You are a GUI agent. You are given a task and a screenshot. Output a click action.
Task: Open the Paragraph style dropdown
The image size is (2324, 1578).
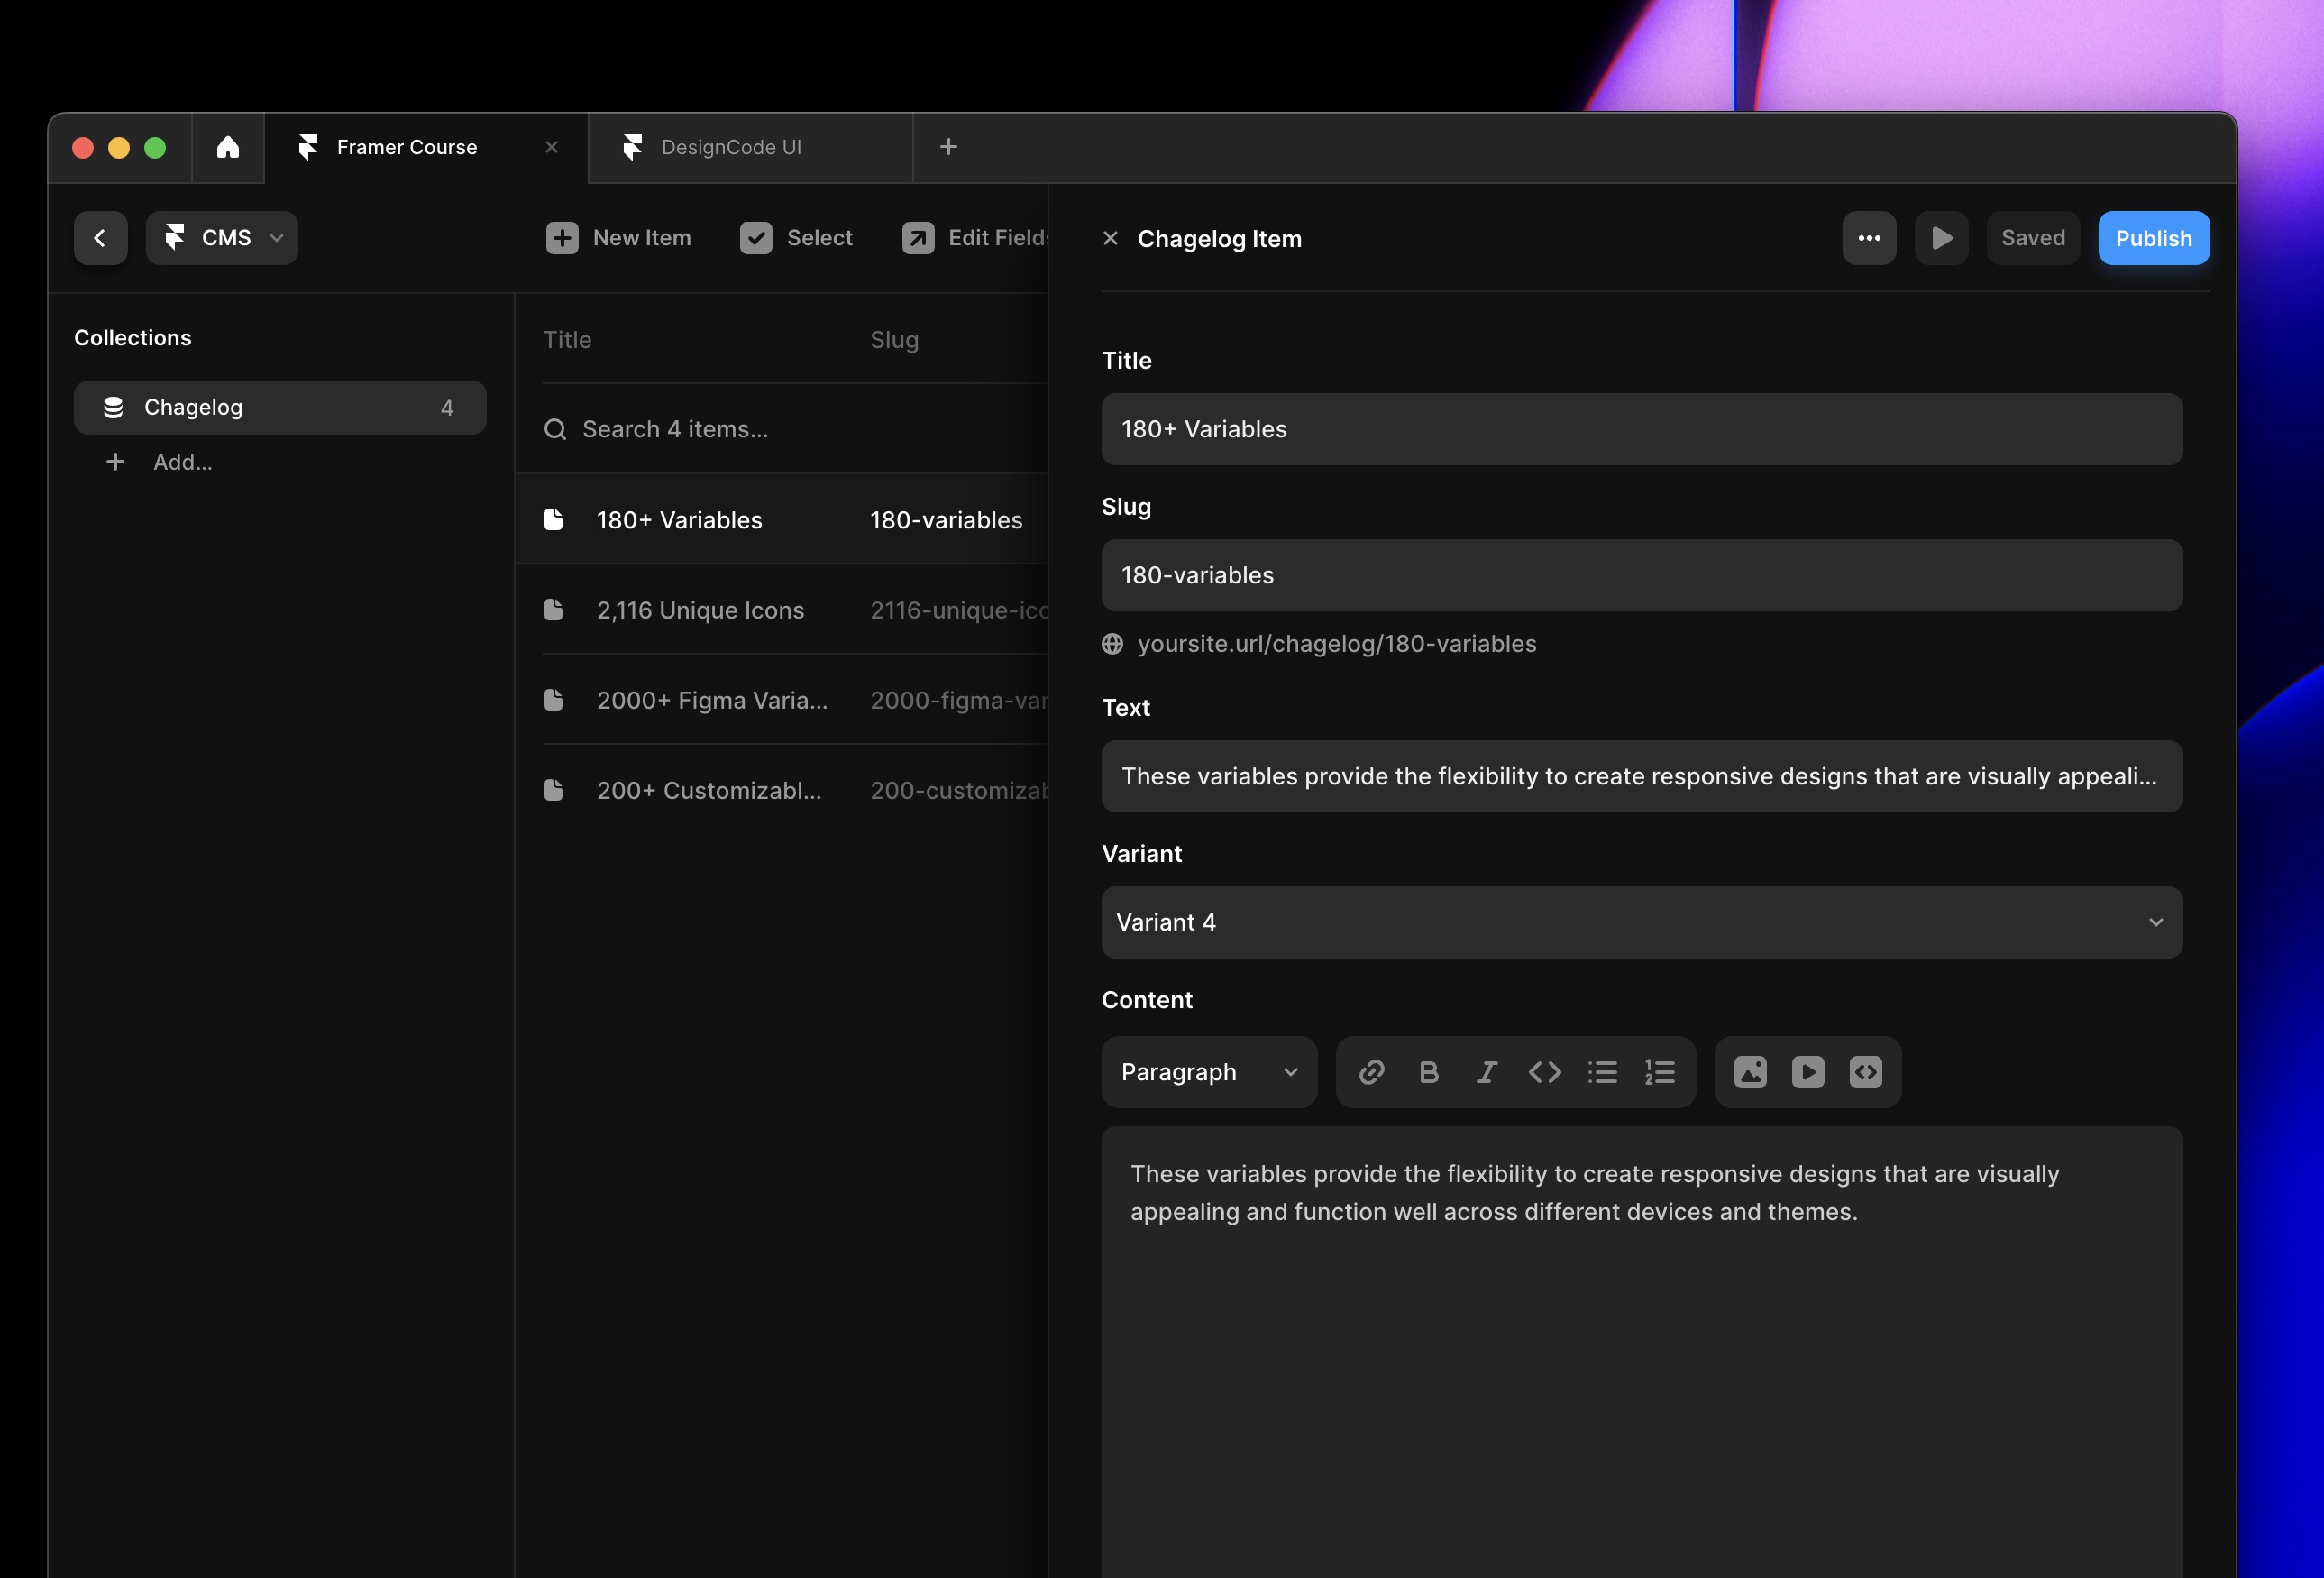pos(1208,1072)
